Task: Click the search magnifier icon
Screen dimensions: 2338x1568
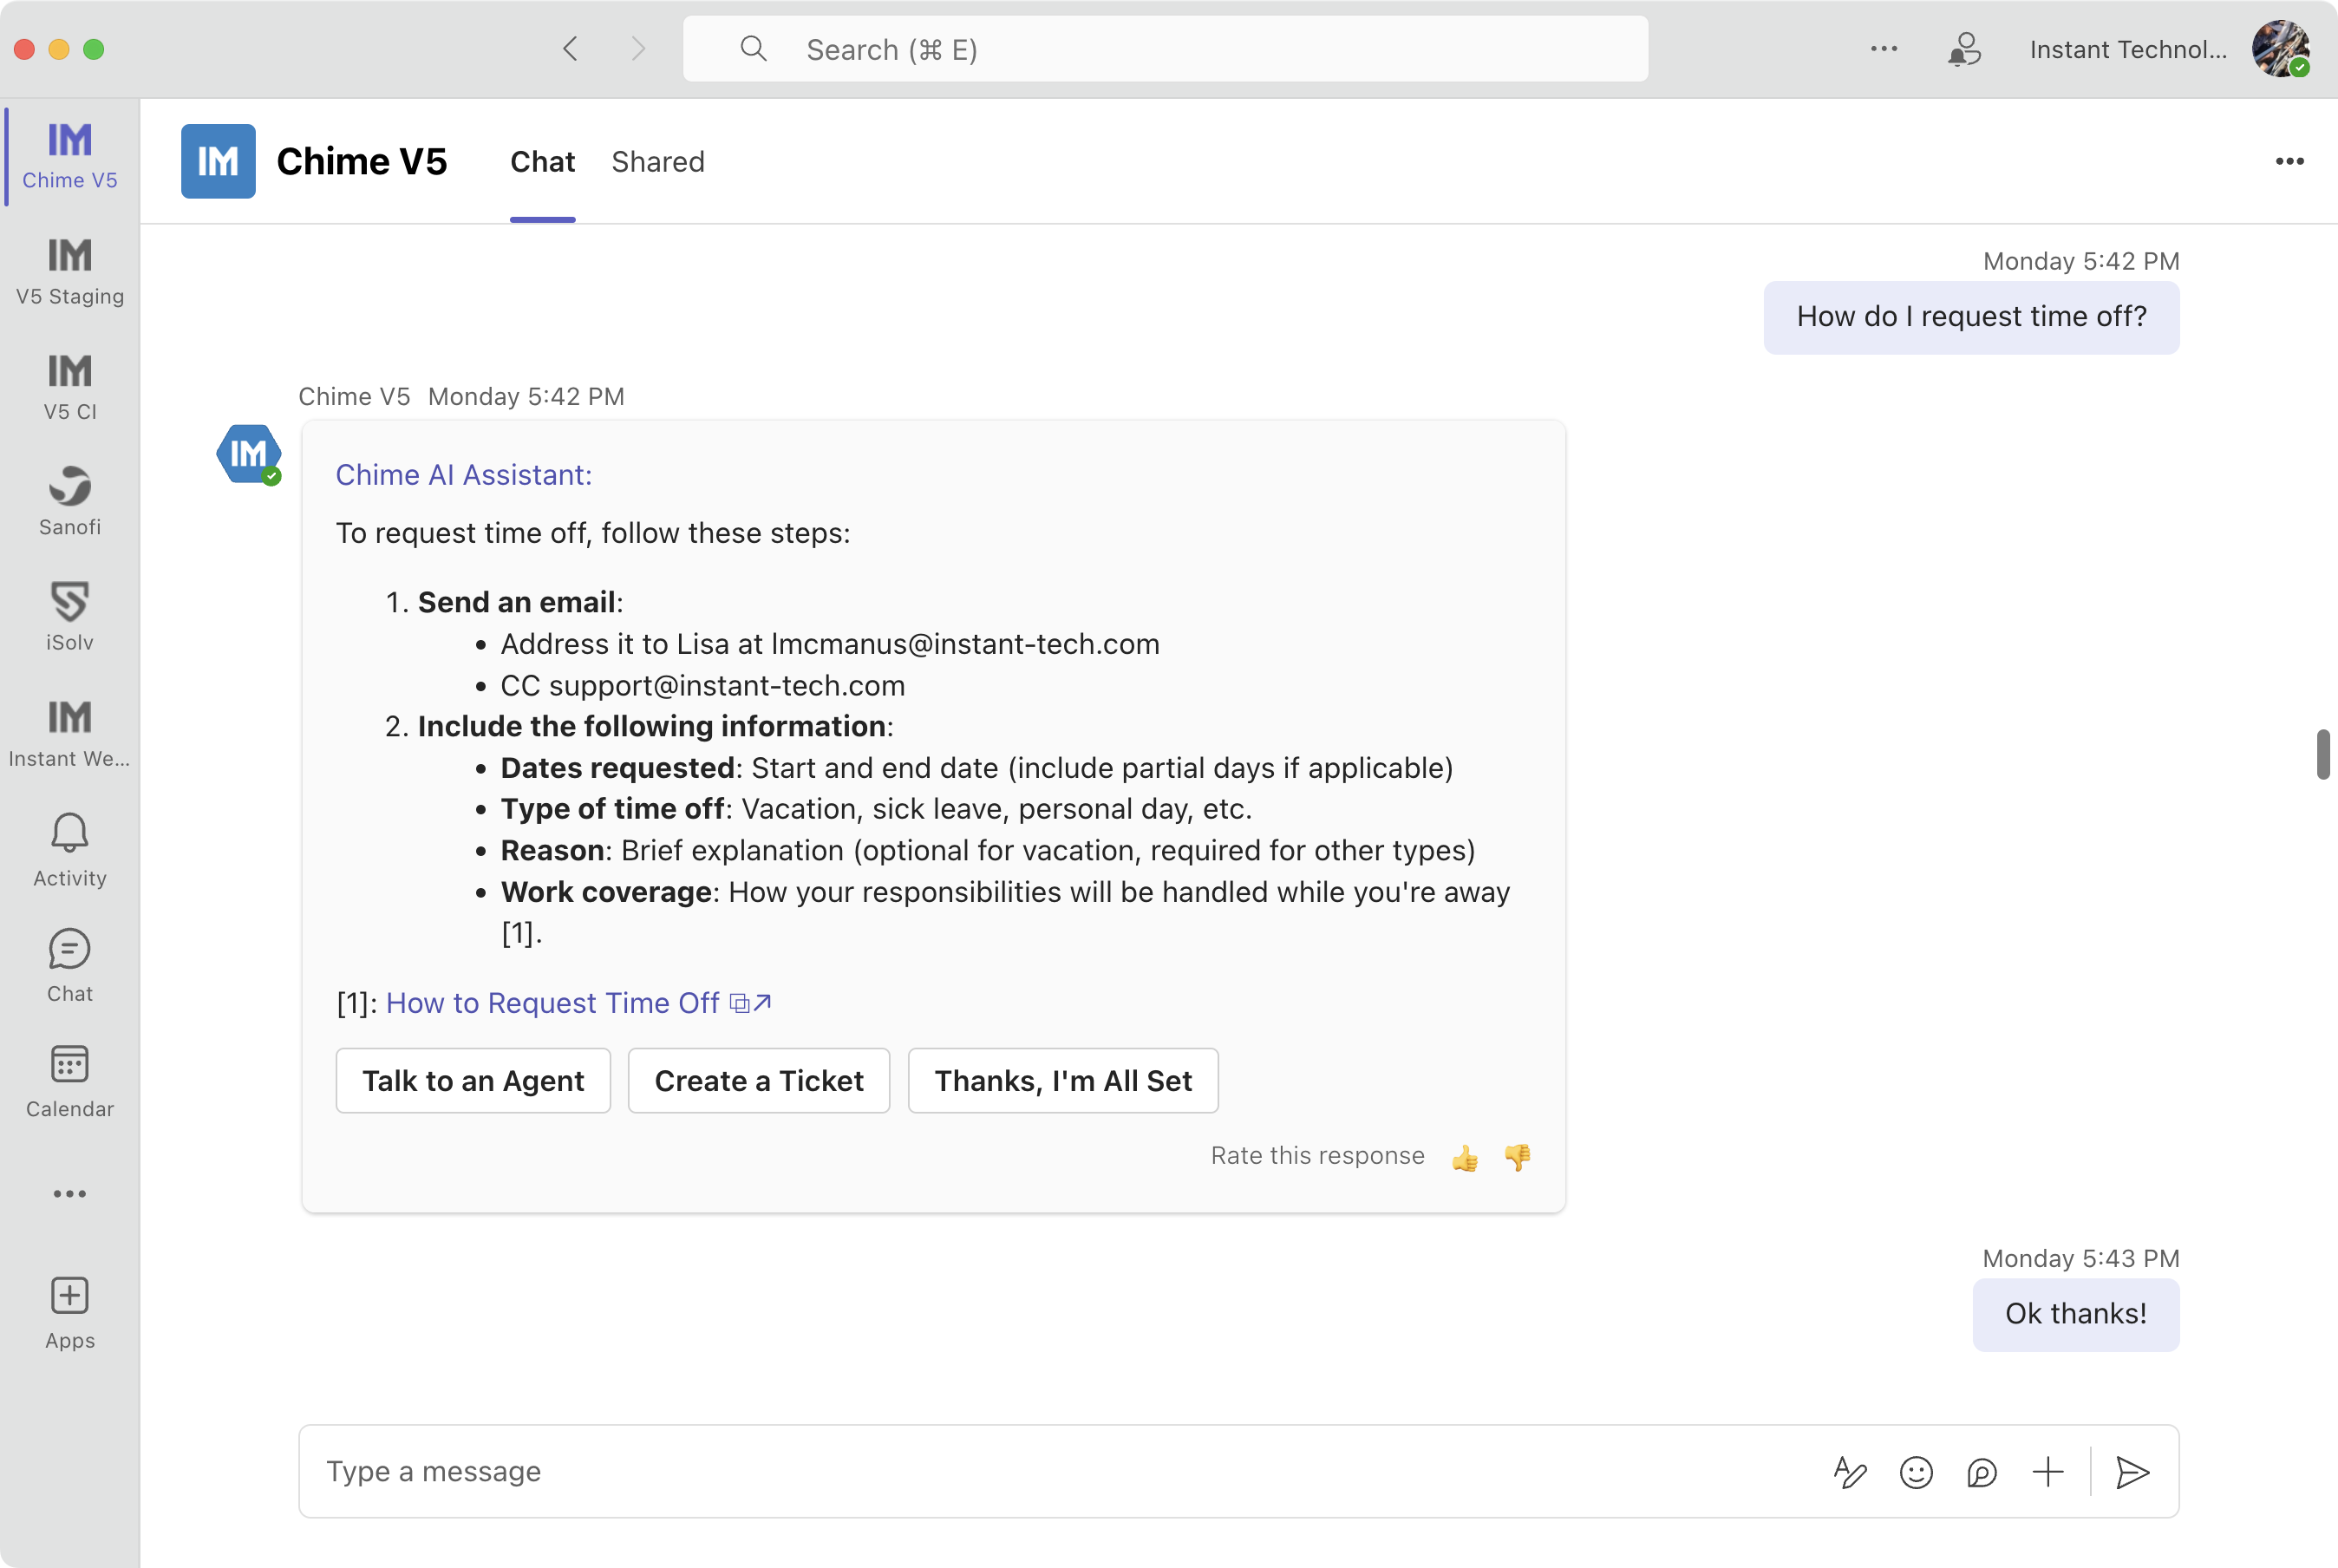Action: coord(754,49)
